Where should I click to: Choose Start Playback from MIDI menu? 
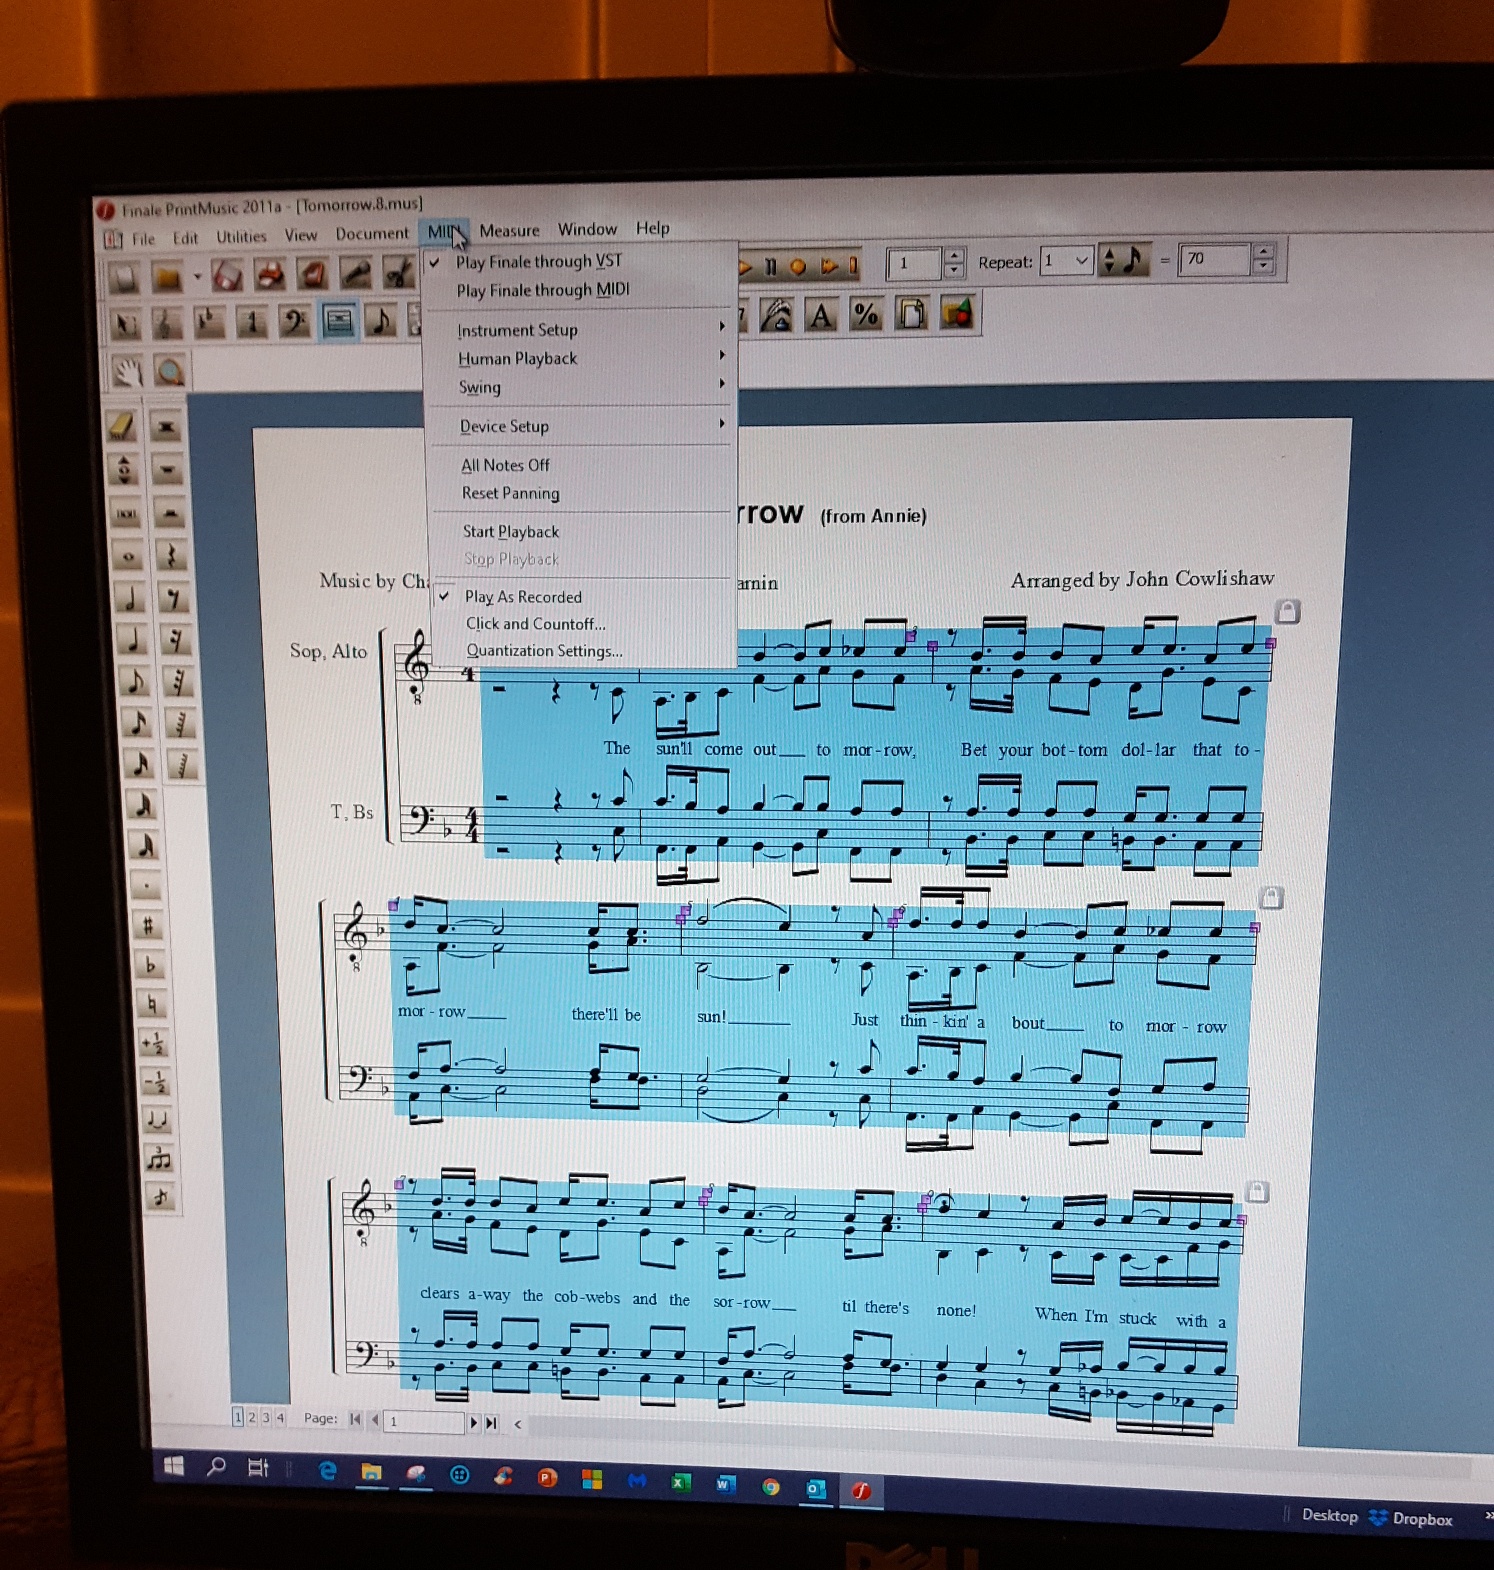click(x=510, y=532)
